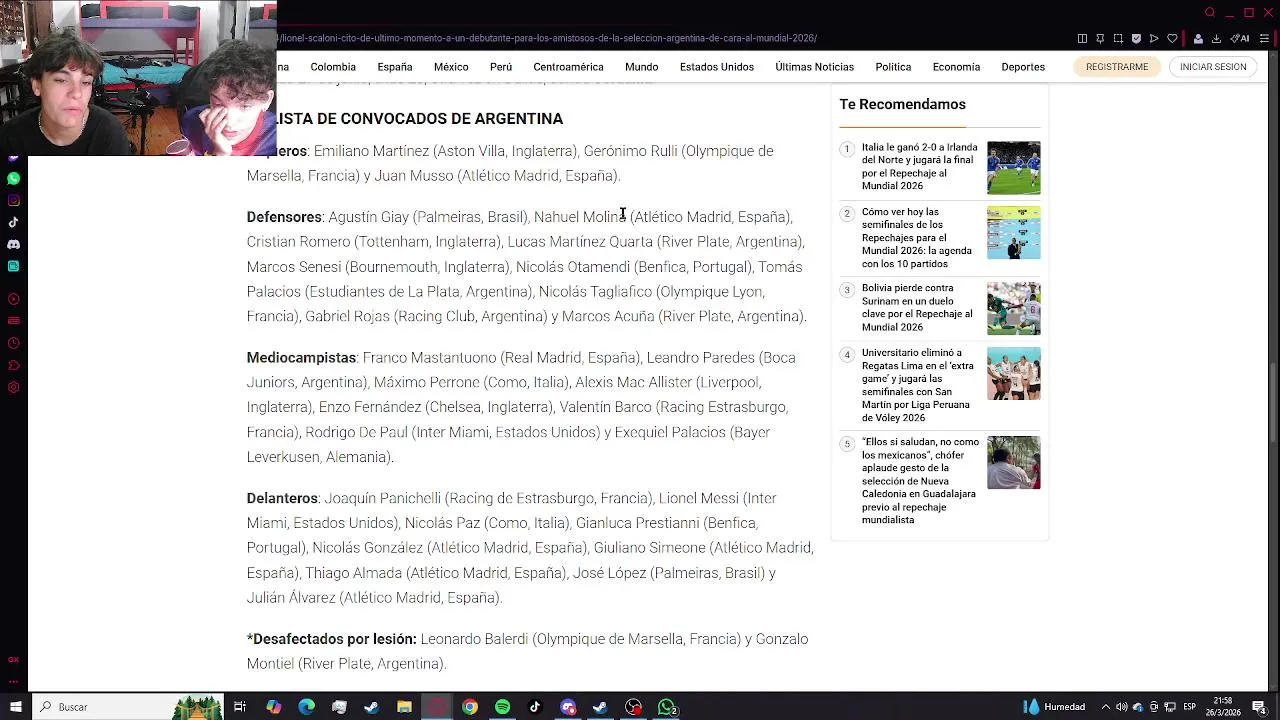Click thumbnail of the Italia vs Irlanda article
Image resolution: width=1280 pixels, height=720 pixels.
[x=1013, y=168]
